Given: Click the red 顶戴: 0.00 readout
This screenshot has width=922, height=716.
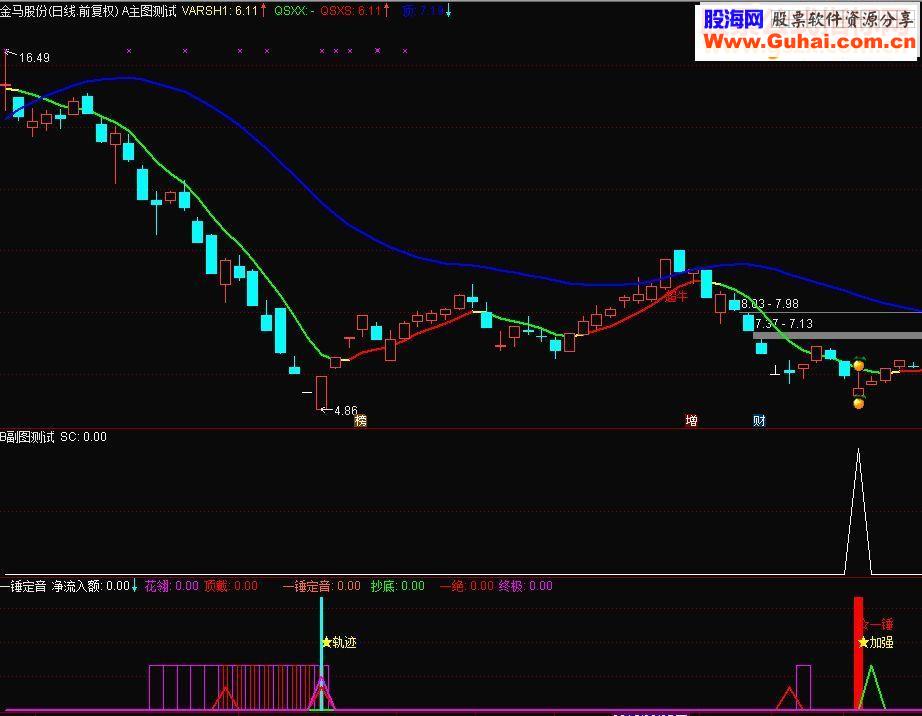Looking at the screenshot, I should [x=231, y=585].
